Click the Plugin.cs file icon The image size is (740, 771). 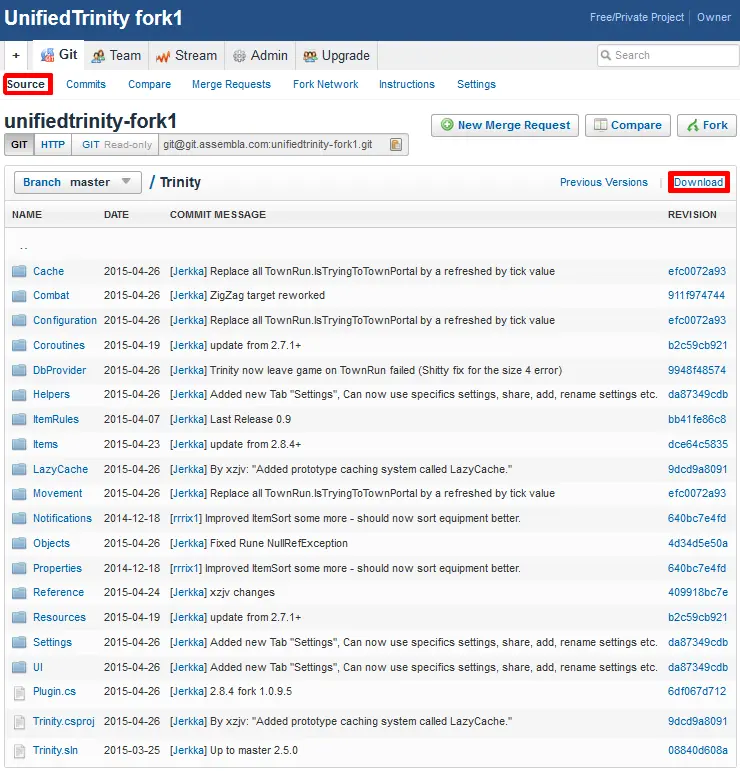[x=20, y=692]
